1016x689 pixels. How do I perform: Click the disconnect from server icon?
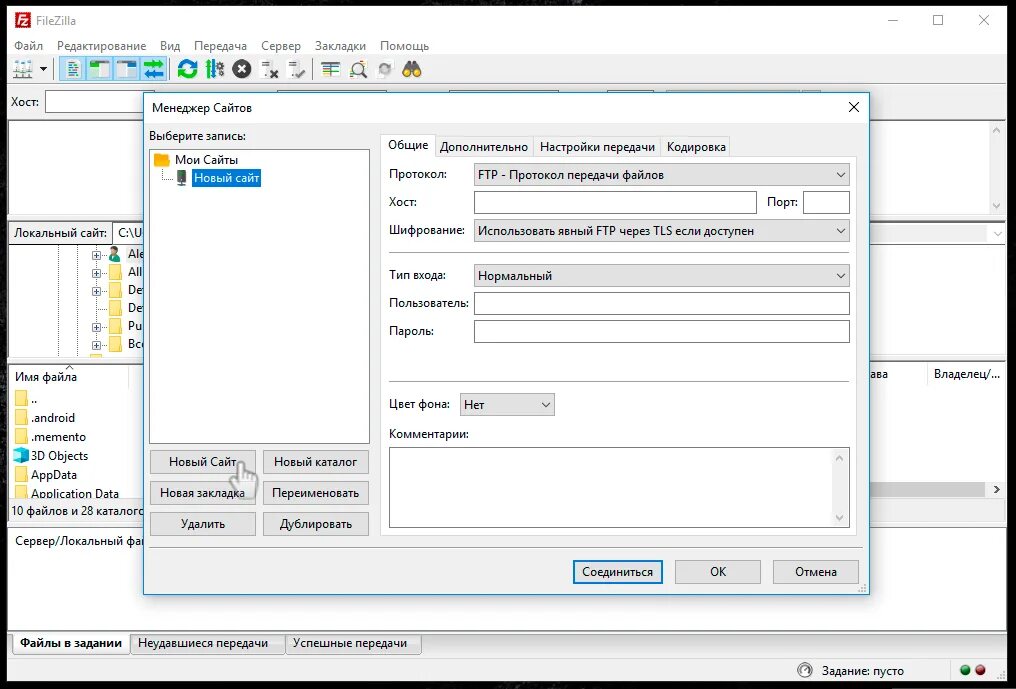coord(269,69)
